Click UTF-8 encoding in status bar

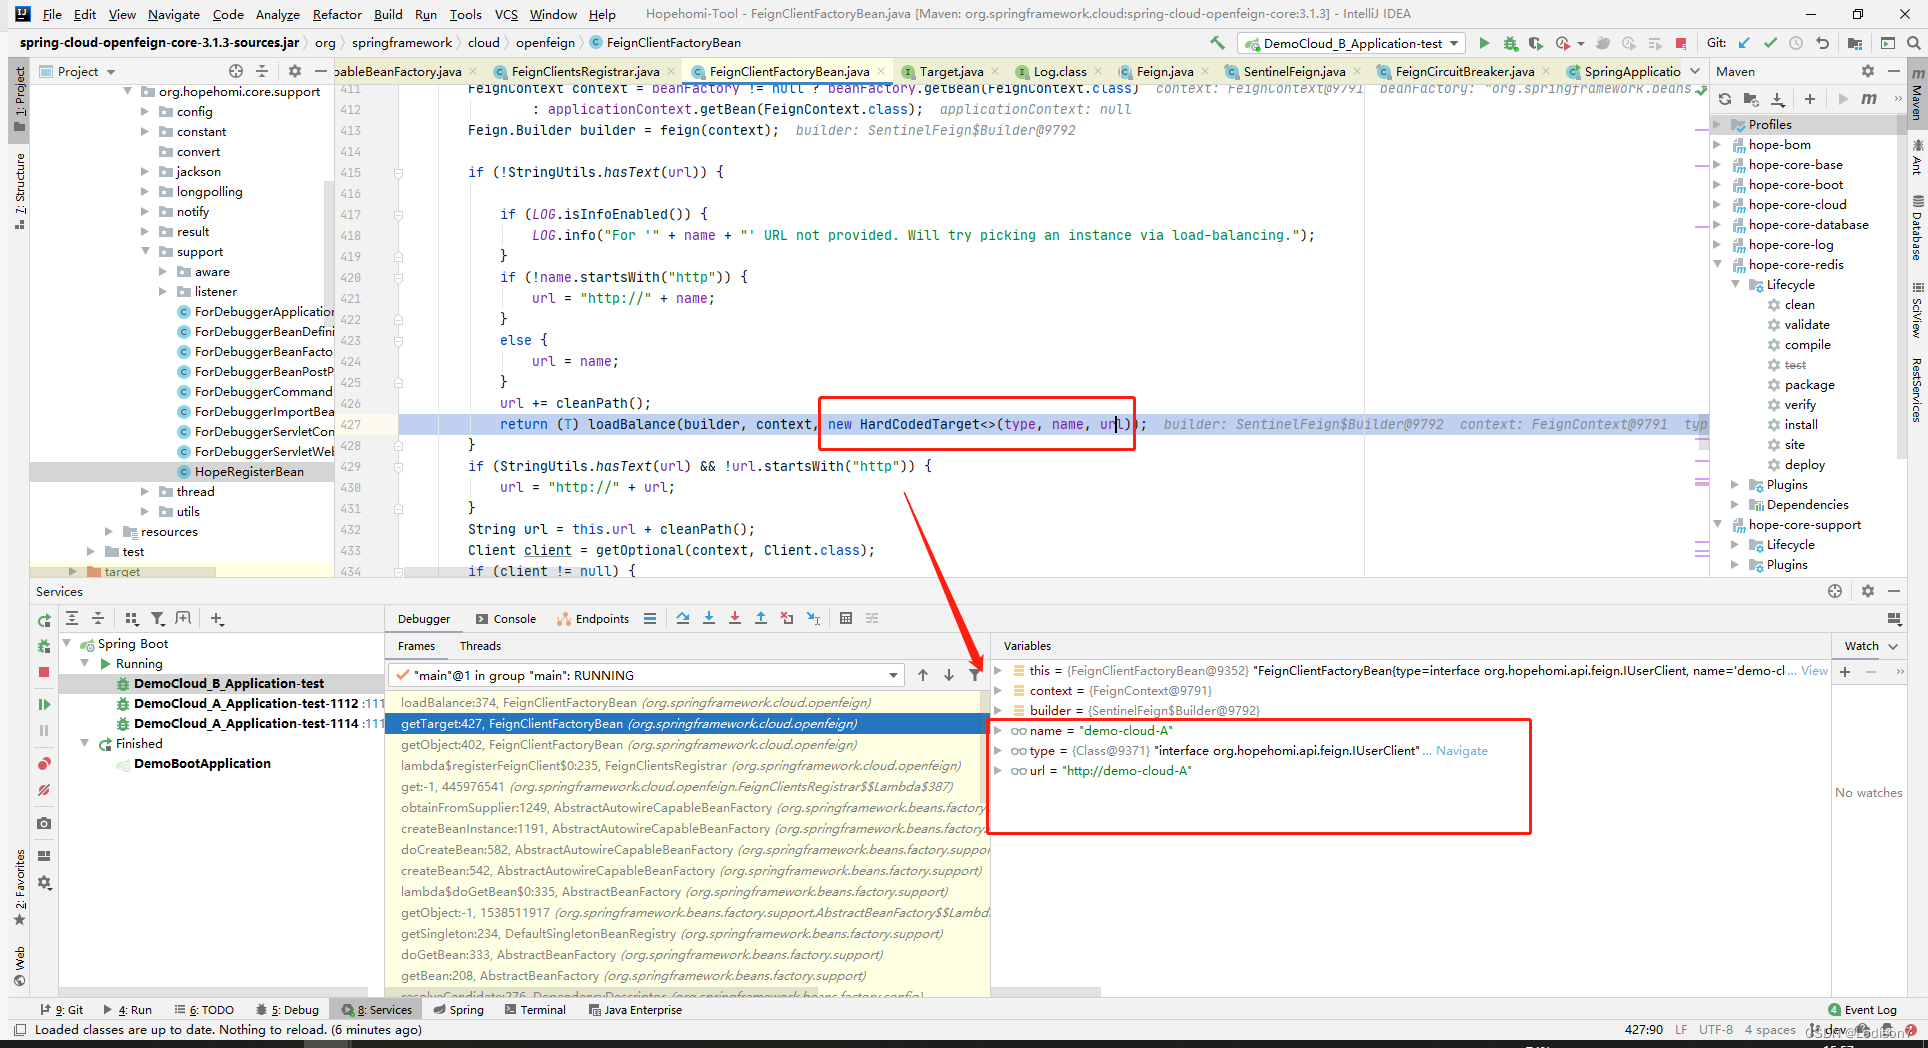(1715, 1030)
